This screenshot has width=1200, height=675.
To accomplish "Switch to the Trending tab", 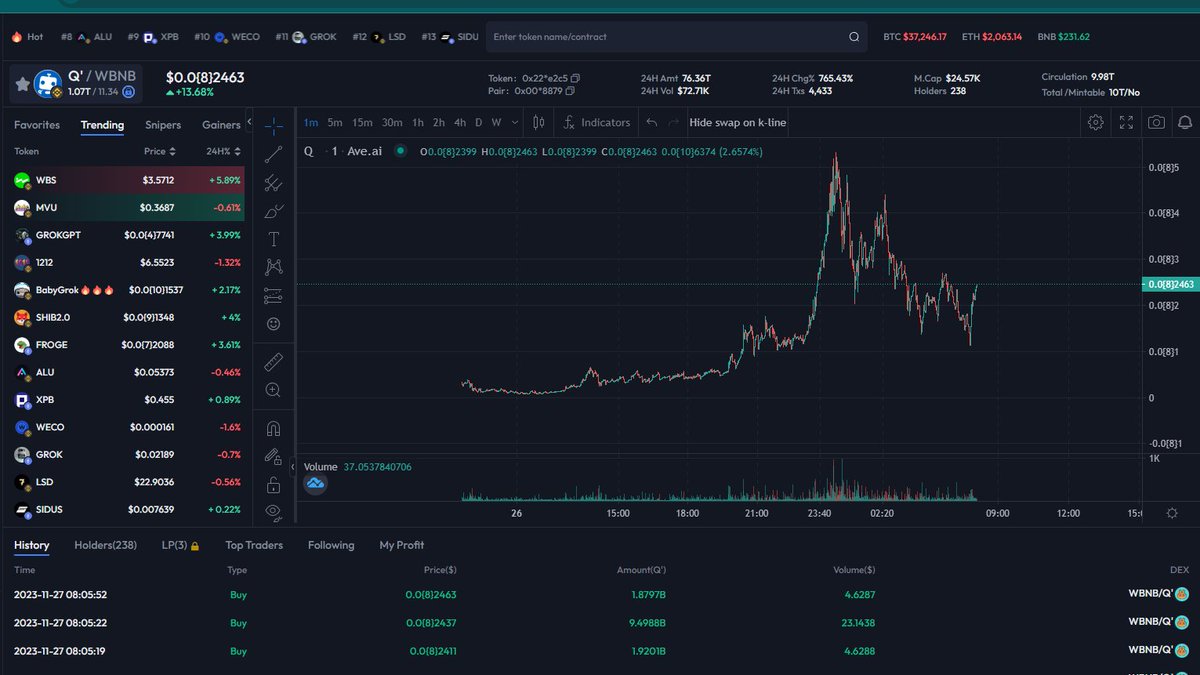I will coord(102,125).
